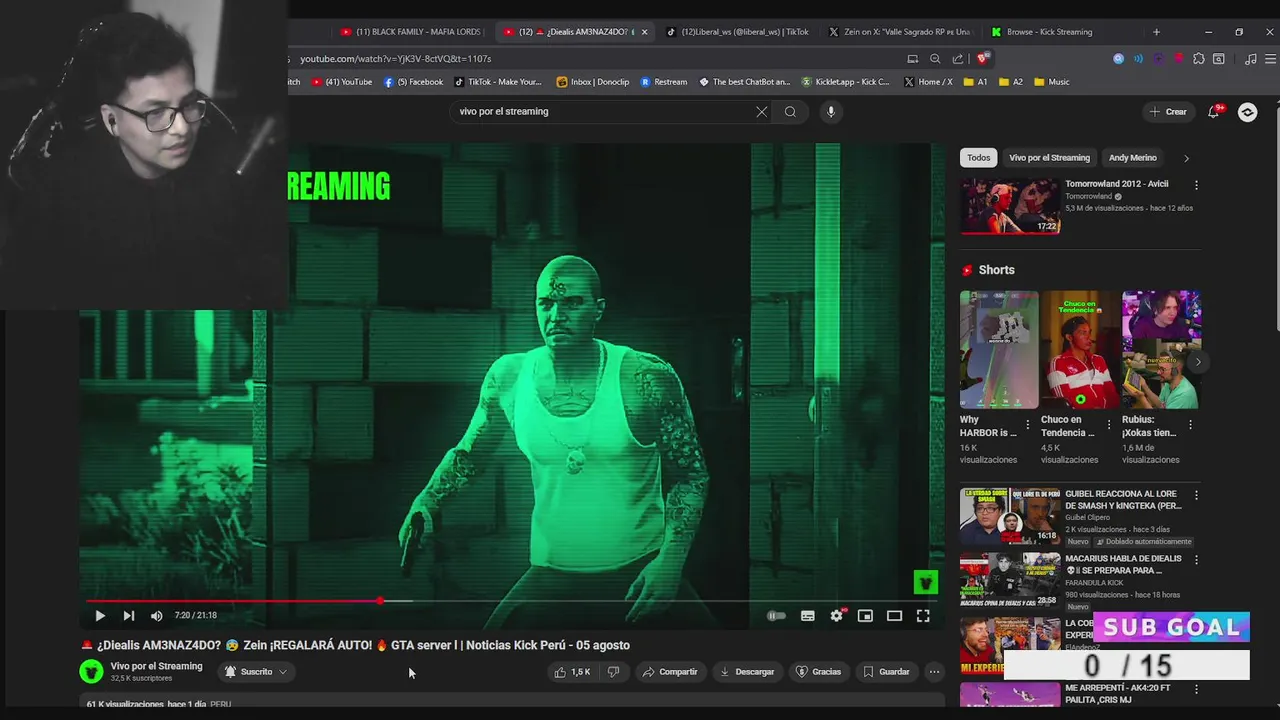Open options for ME ARREPENTÍ video
The width and height of the screenshot is (1280, 720).
(x=1196, y=690)
